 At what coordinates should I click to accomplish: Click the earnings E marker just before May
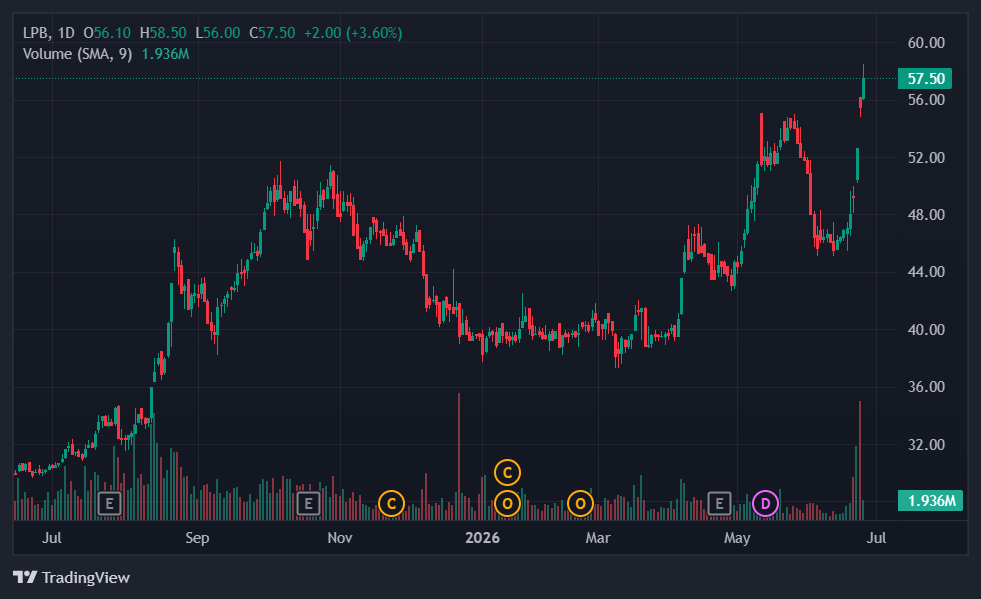[x=719, y=503]
